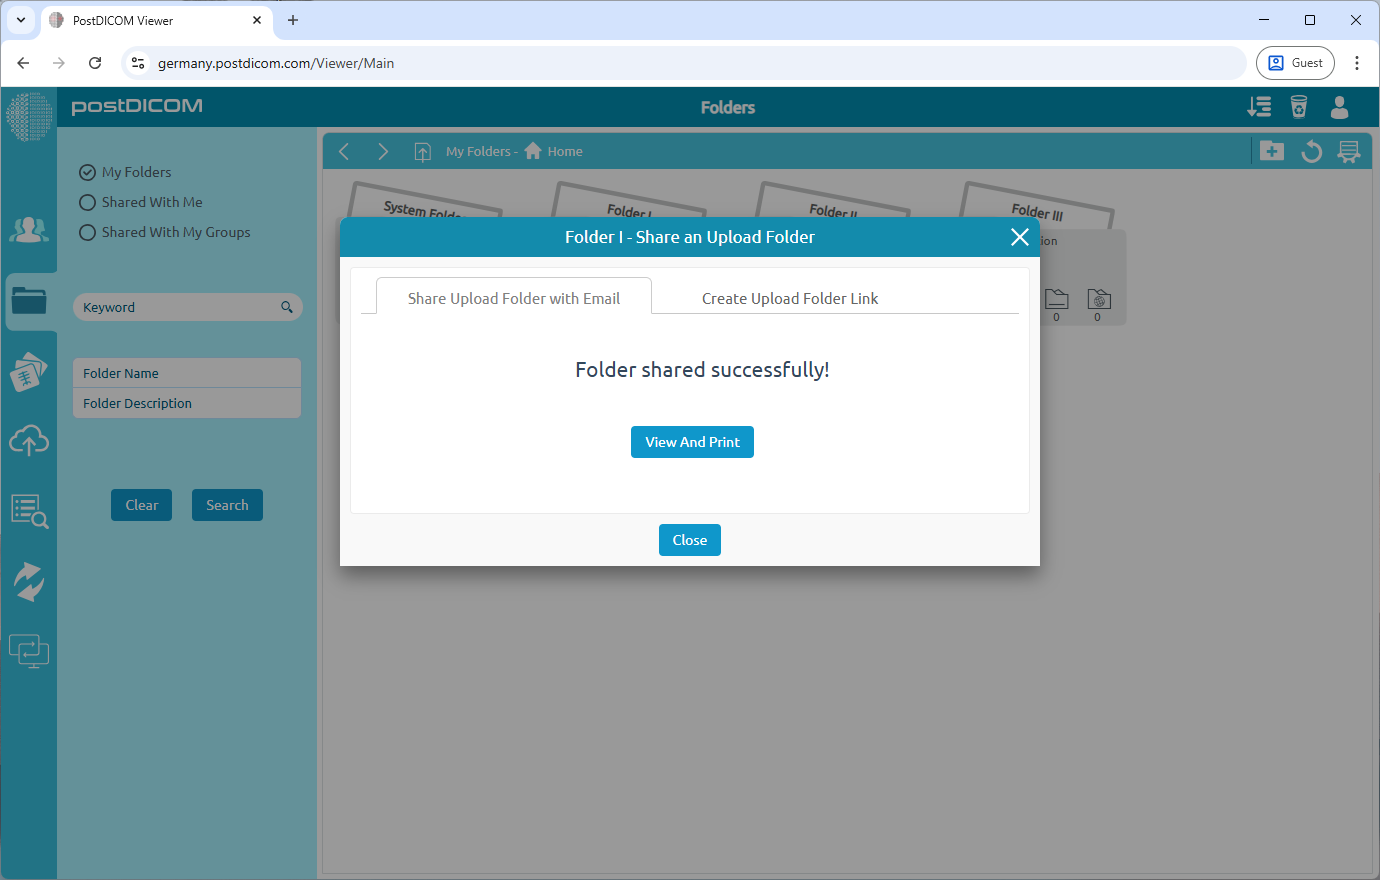Viewport: 1380px width, 880px height.
Task: Switch to Create Upload Folder Link tab
Action: [x=789, y=298]
